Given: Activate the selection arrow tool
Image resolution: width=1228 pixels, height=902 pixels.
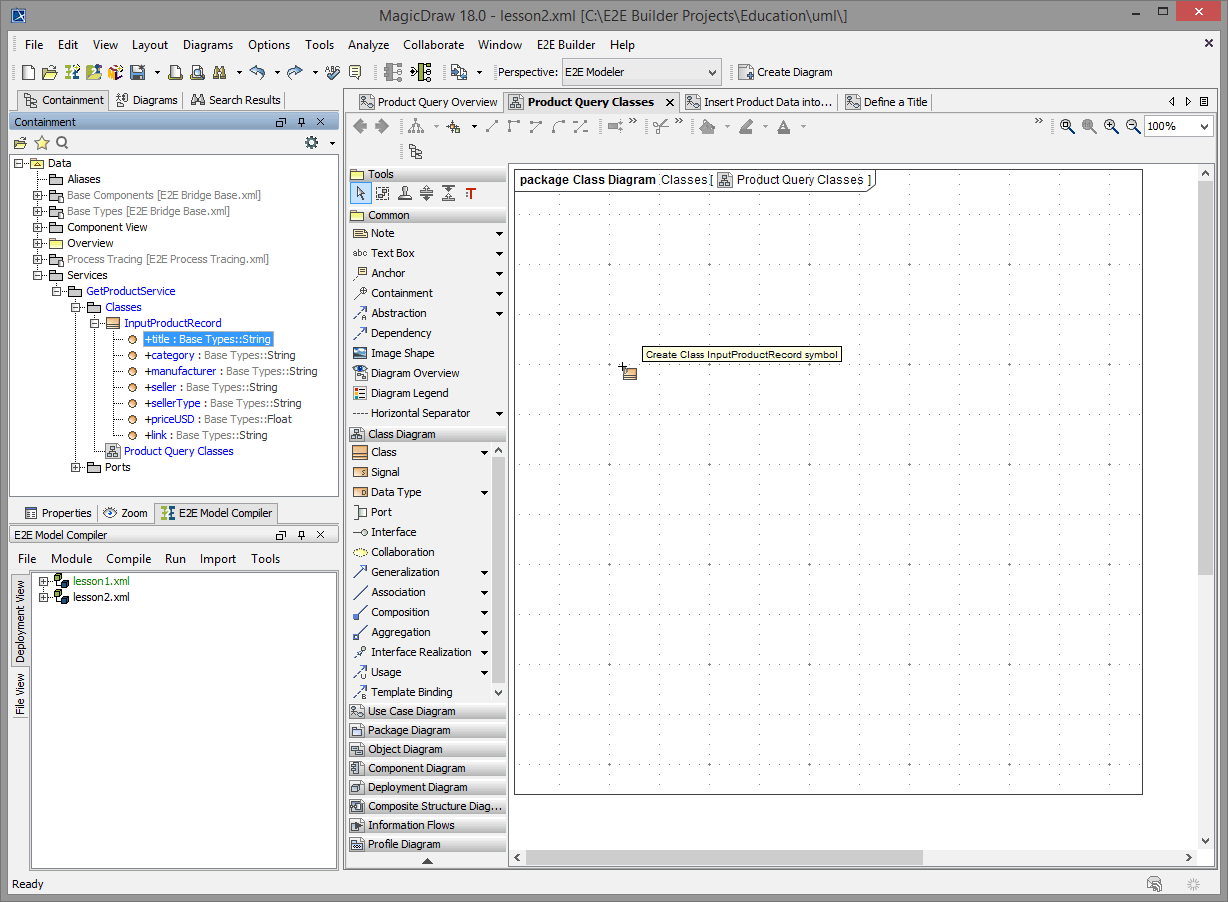Looking at the screenshot, I should tap(361, 192).
